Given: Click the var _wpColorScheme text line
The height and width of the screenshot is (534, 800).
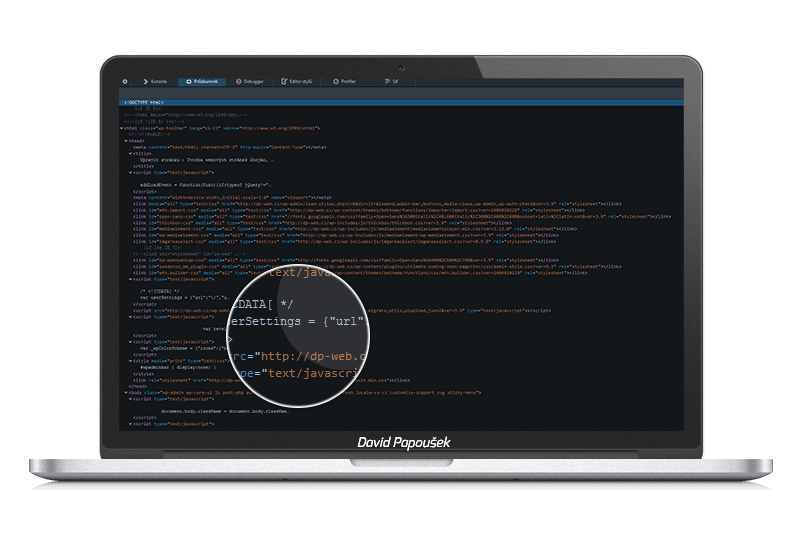Looking at the screenshot, I should (x=183, y=348).
